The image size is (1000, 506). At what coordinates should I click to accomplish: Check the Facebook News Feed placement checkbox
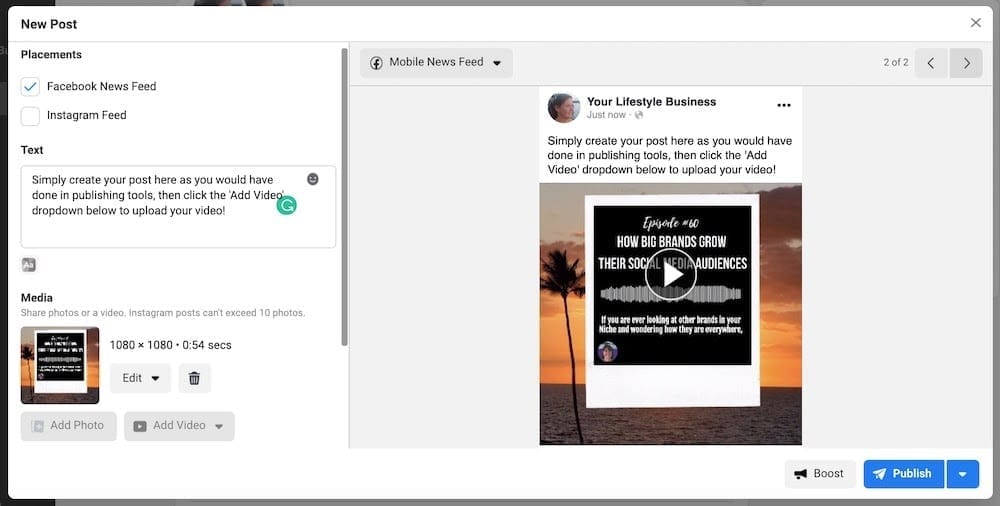pyautogui.click(x=30, y=86)
